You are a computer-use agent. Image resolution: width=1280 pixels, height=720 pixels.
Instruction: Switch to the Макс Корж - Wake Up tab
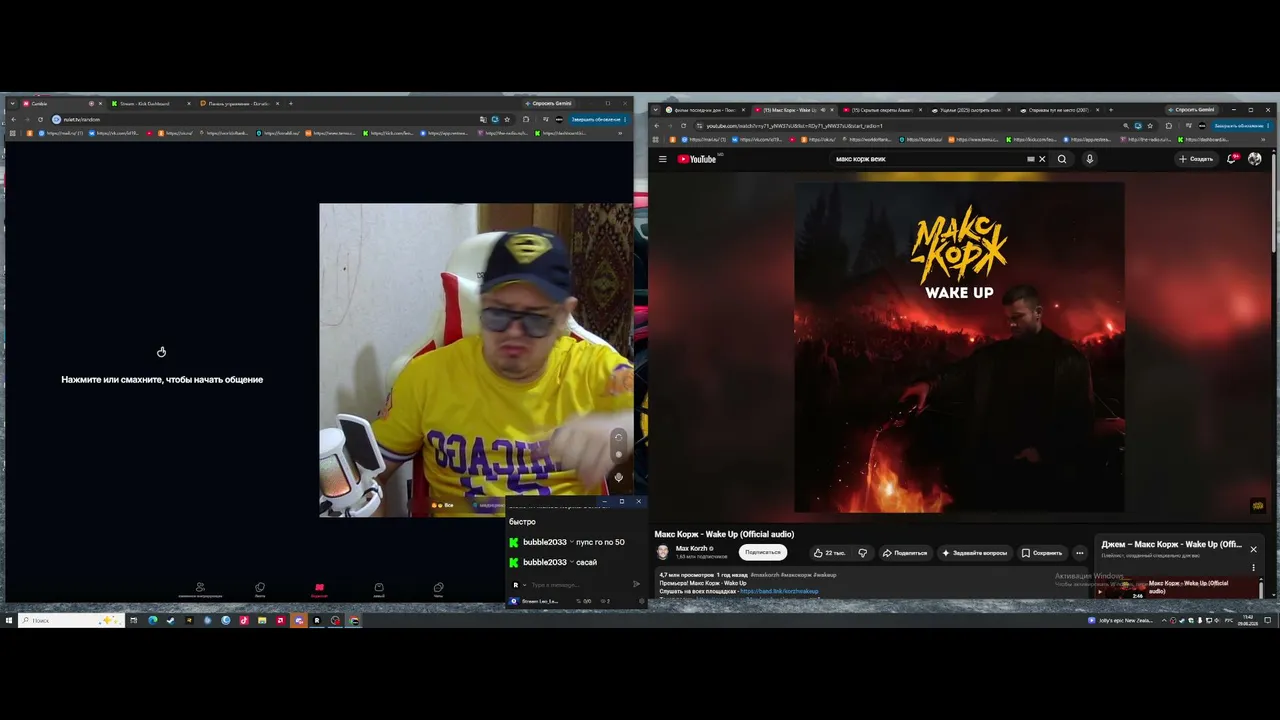tap(792, 110)
